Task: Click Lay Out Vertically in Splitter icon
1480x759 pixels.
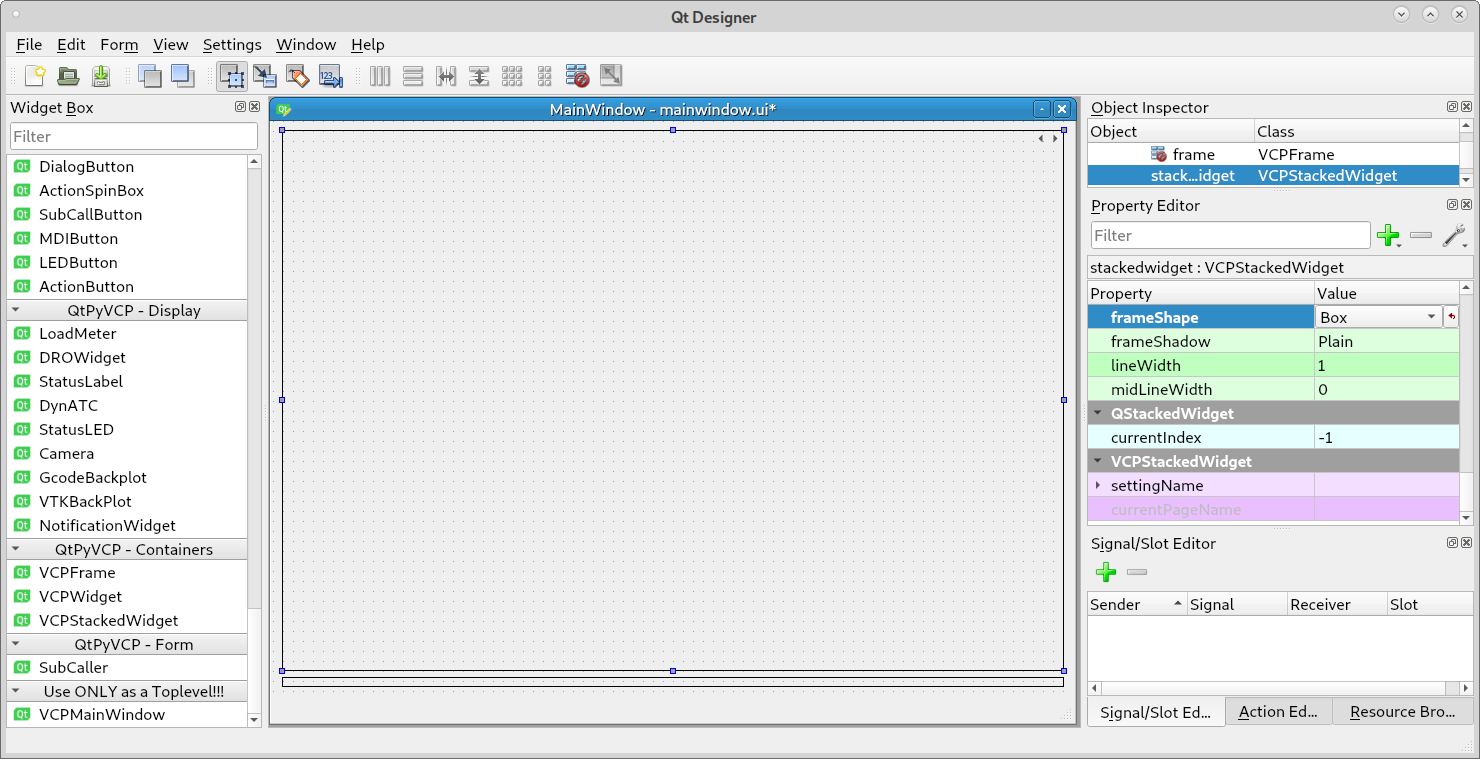Action: tap(479, 75)
